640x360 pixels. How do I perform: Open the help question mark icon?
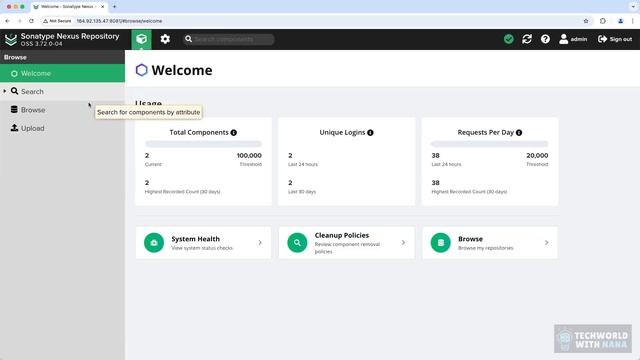pyautogui.click(x=545, y=39)
